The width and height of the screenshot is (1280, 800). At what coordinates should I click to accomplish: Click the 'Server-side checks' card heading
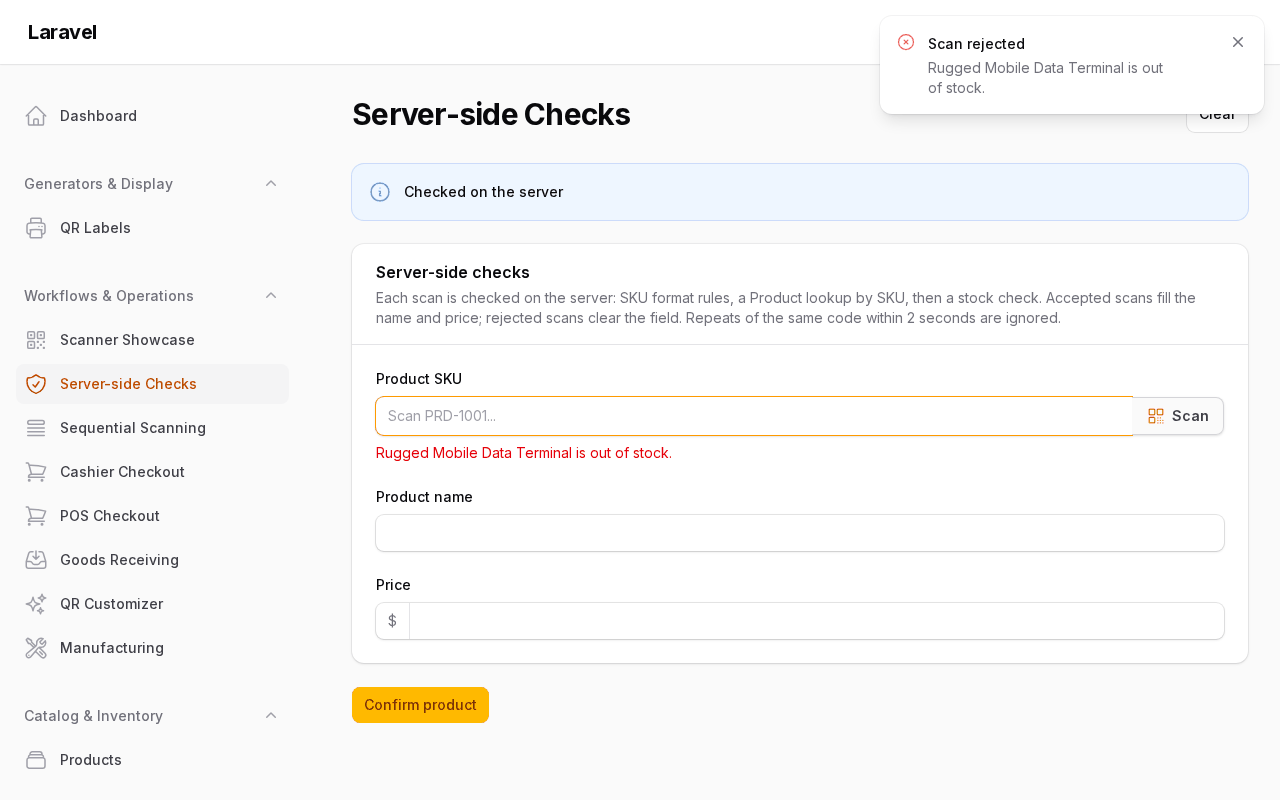(453, 272)
